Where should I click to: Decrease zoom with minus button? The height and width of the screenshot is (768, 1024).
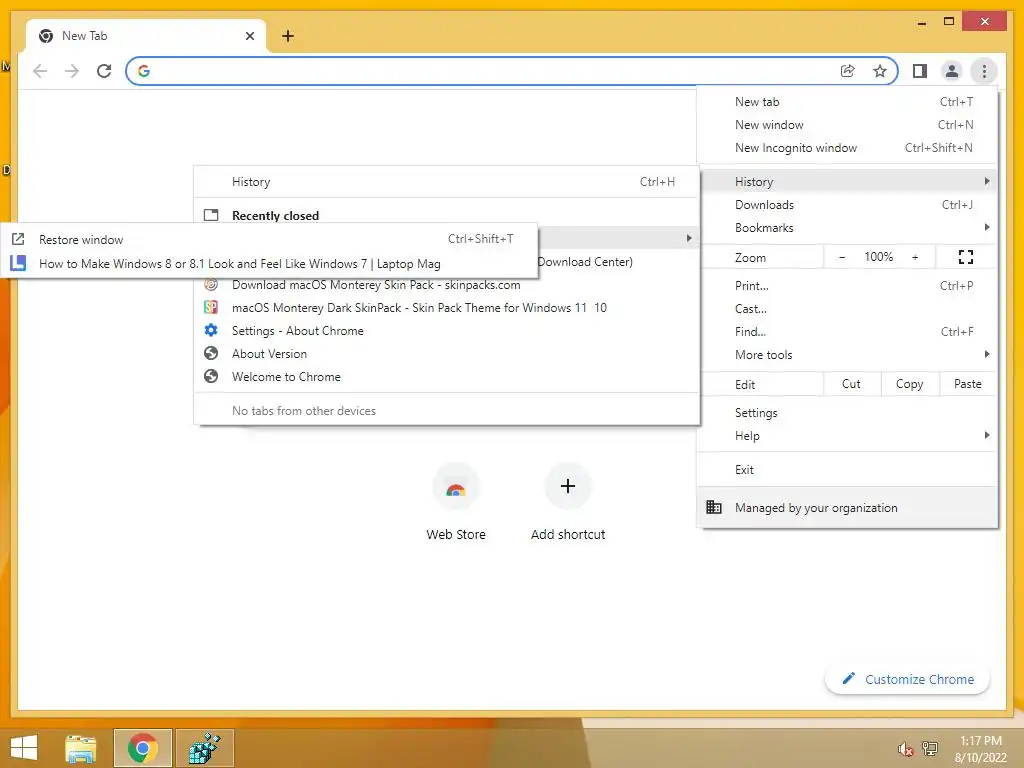842,257
